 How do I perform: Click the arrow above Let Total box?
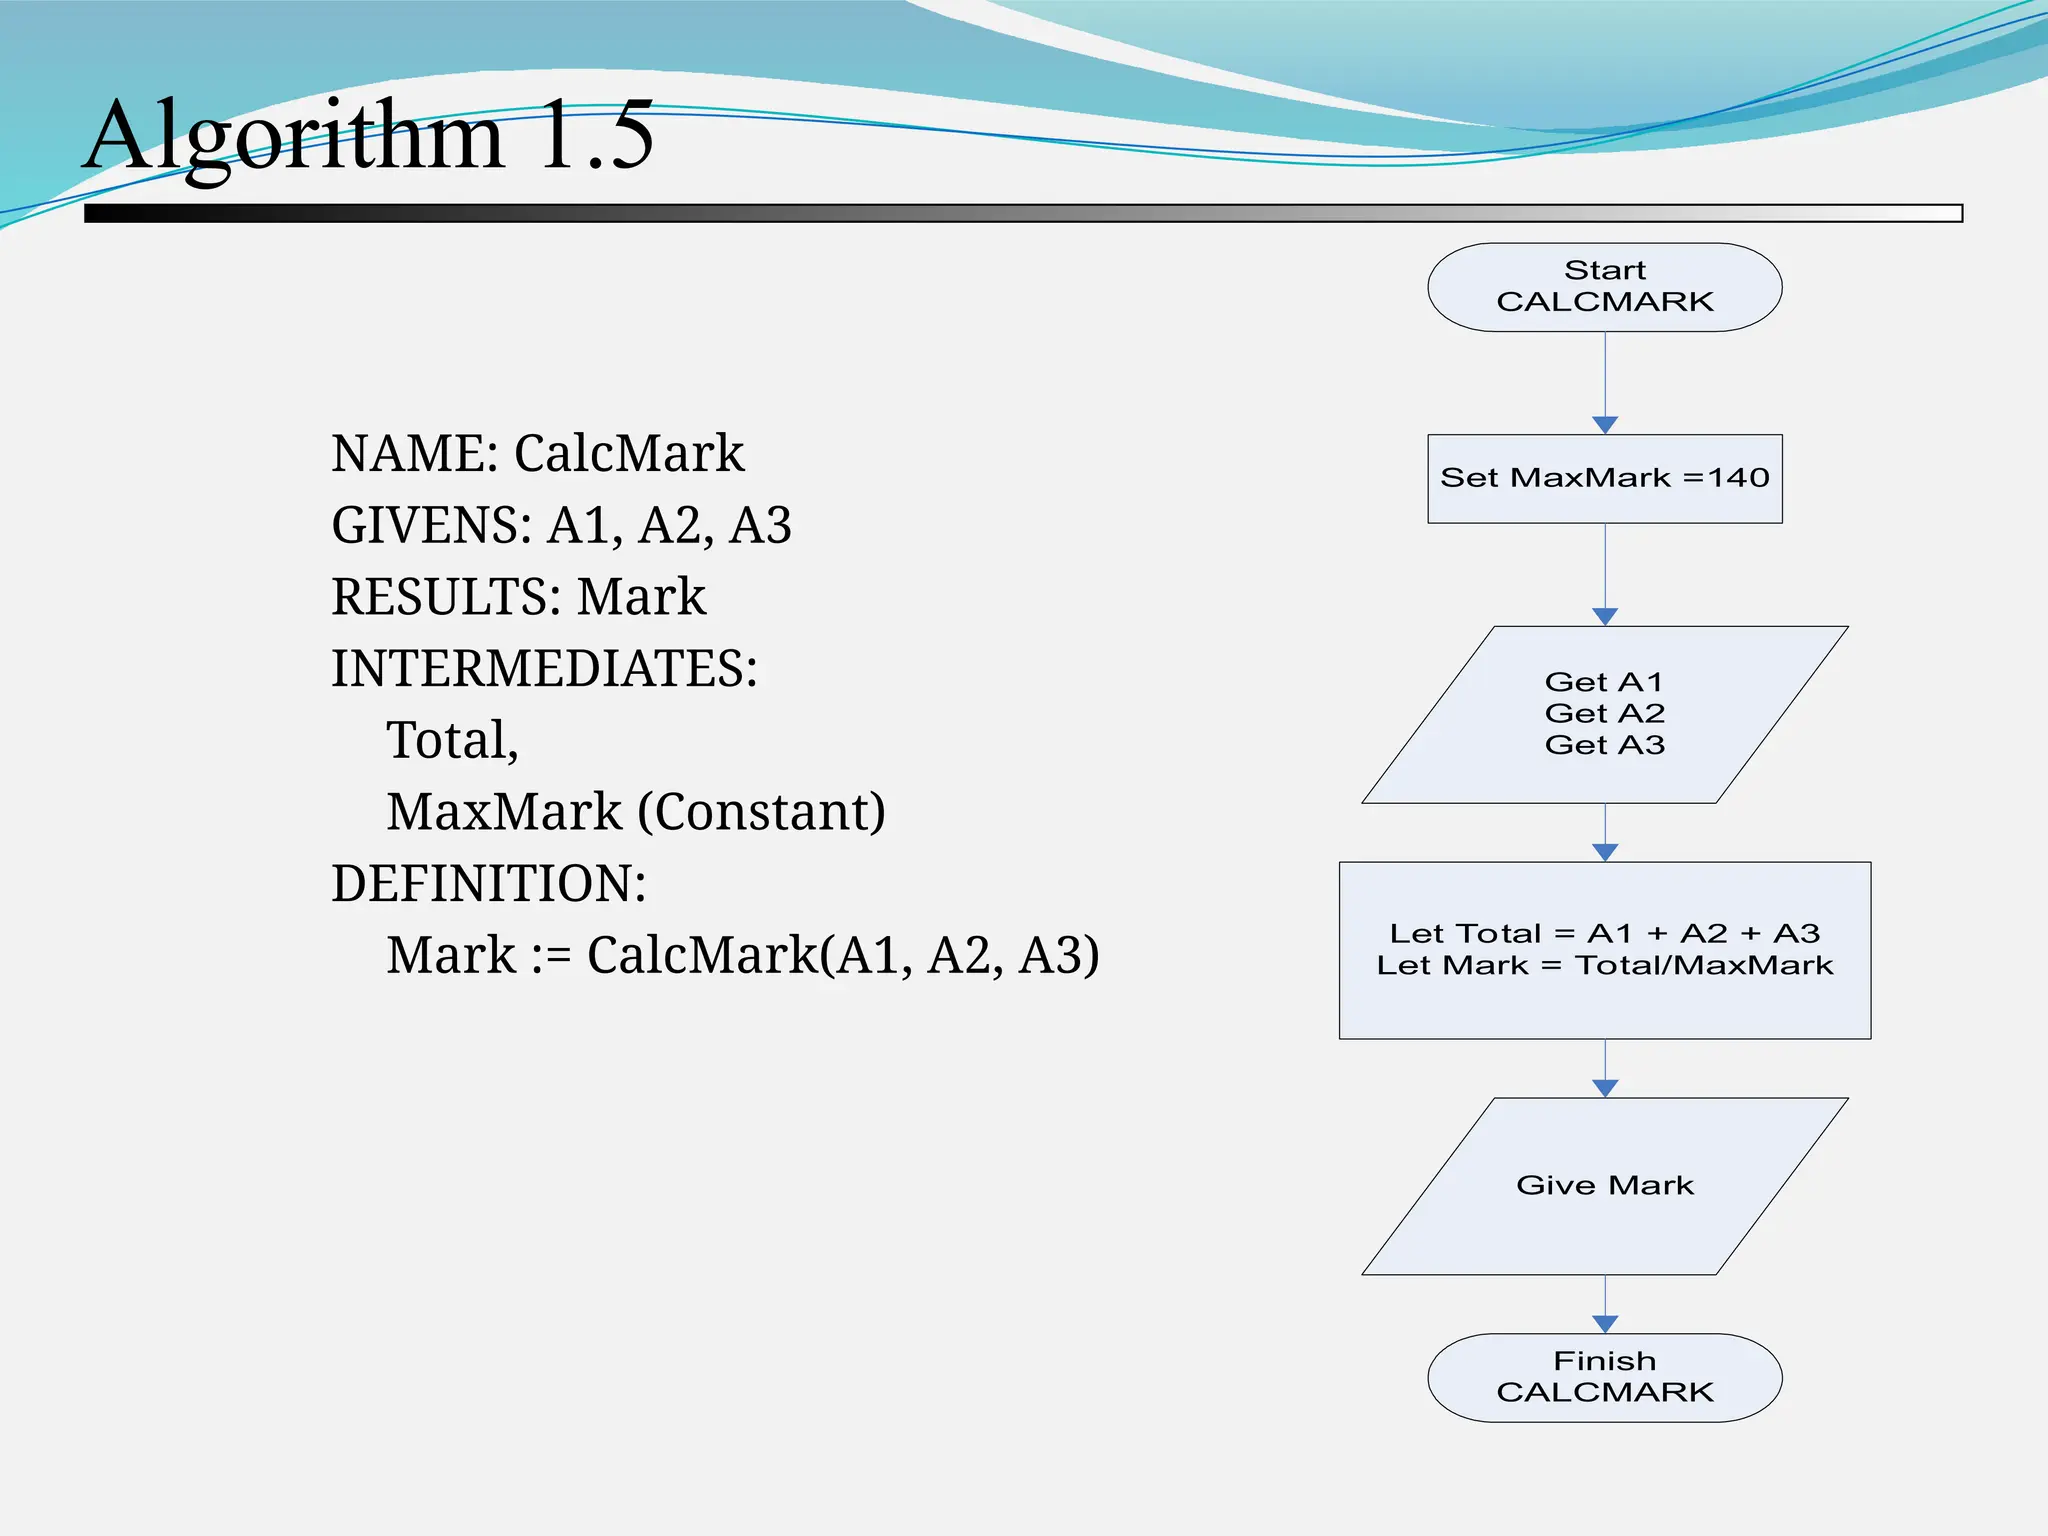point(1605,832)
